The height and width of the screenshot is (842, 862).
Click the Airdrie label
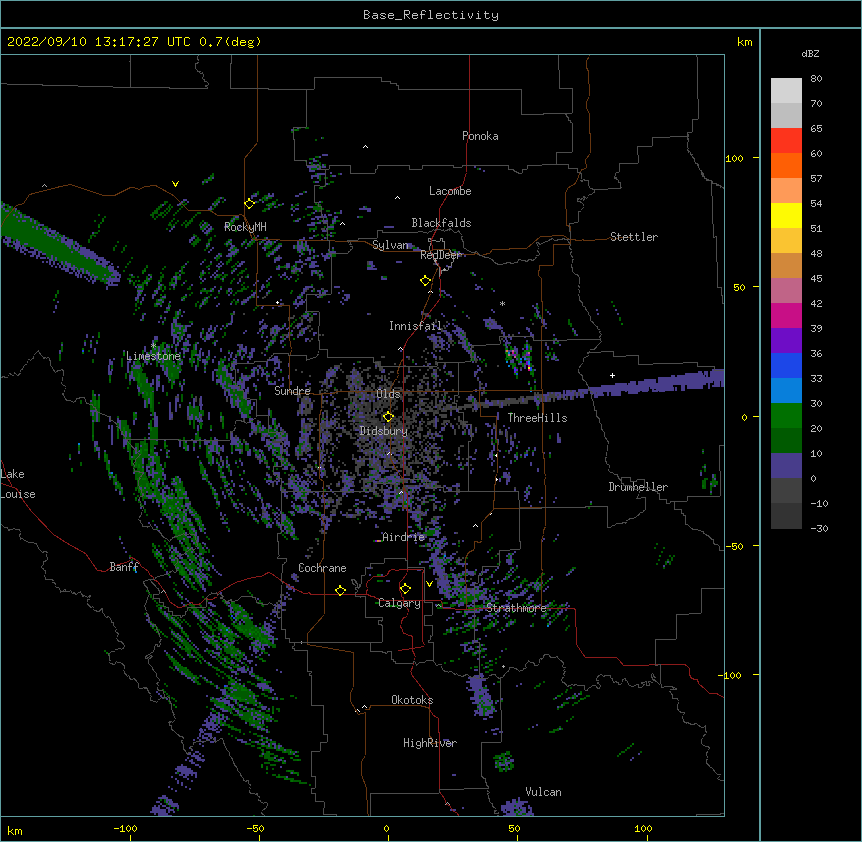(403, 537)
